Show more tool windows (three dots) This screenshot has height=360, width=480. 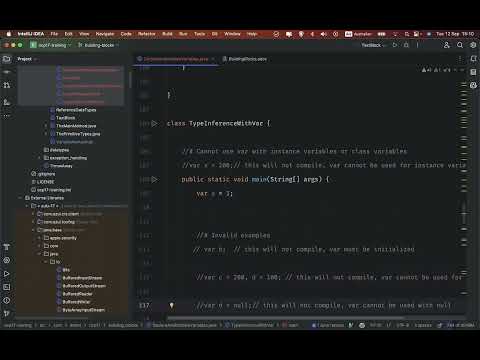click(7, 116)
